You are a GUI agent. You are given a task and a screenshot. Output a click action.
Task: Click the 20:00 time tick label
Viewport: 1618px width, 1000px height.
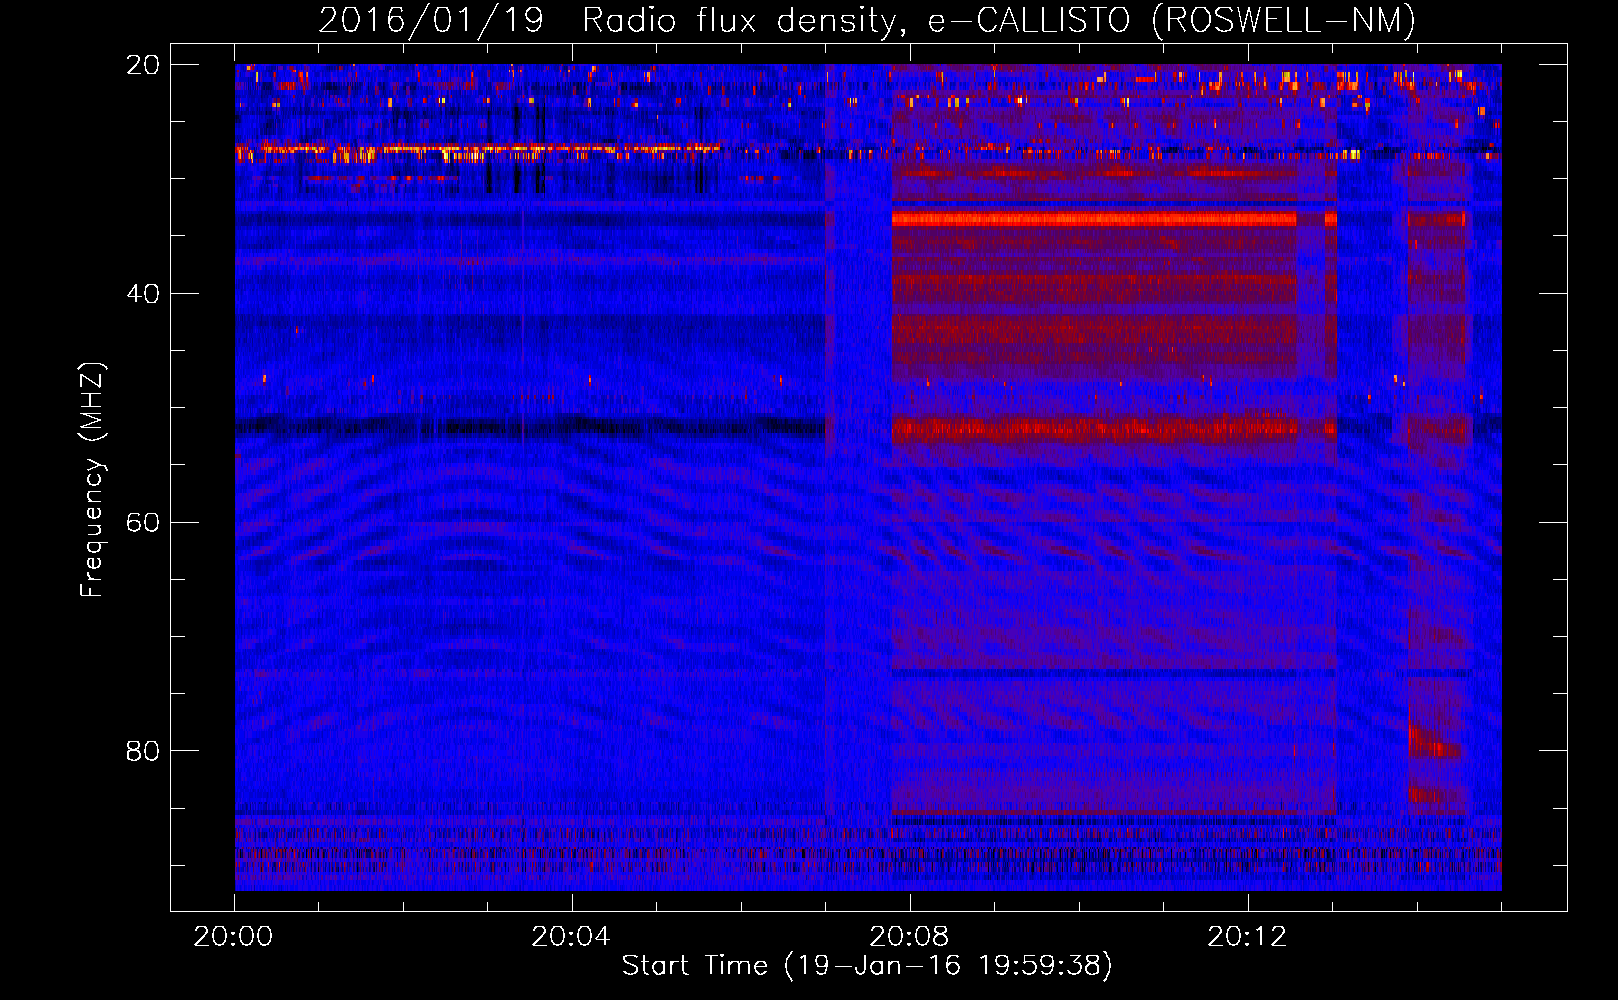pos(233,937)
